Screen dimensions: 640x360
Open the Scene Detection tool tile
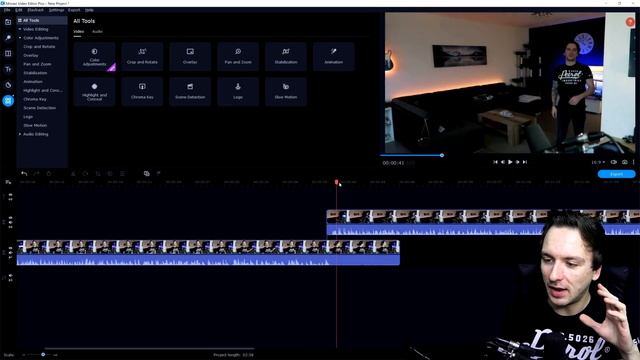(190, 92)
